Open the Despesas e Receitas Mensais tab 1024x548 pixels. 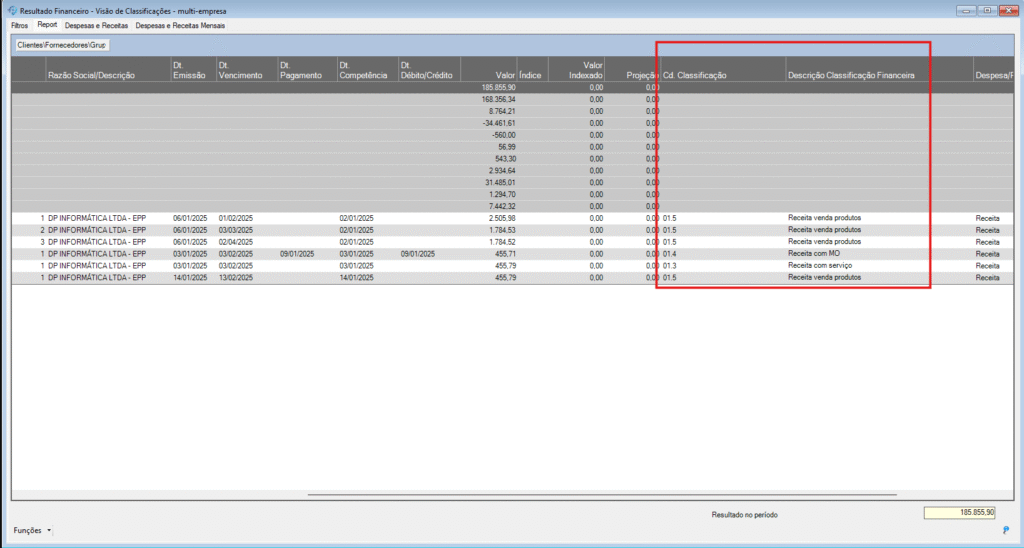coord(180,24)
